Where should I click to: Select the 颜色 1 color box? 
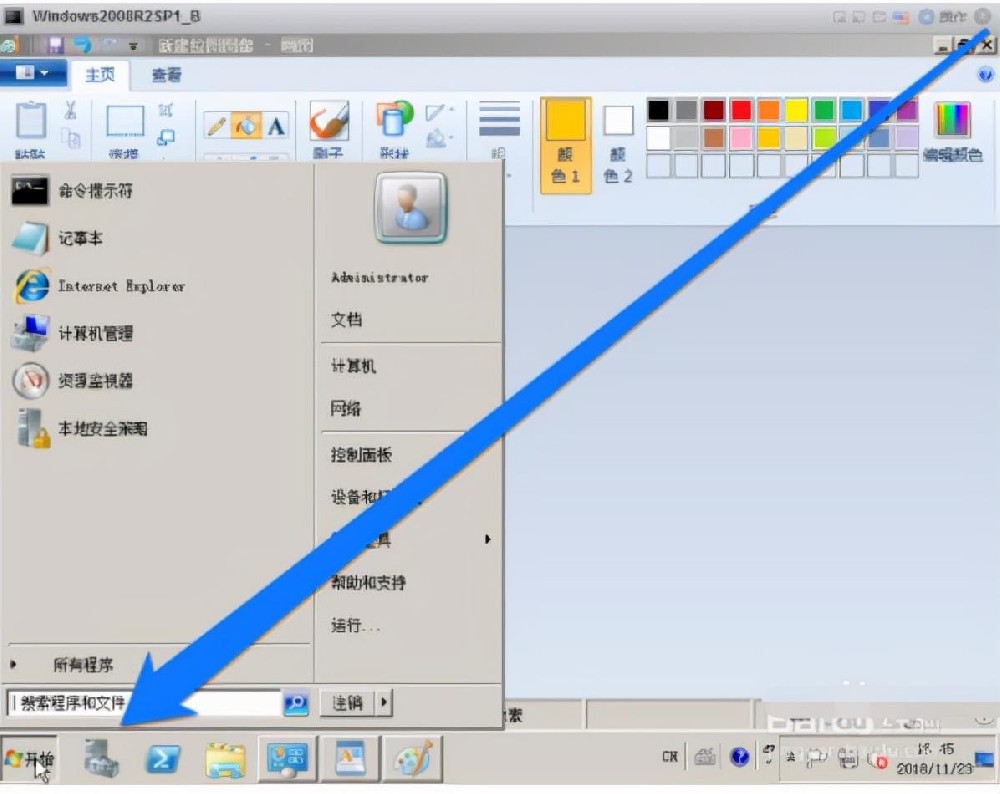coord(566,145)
